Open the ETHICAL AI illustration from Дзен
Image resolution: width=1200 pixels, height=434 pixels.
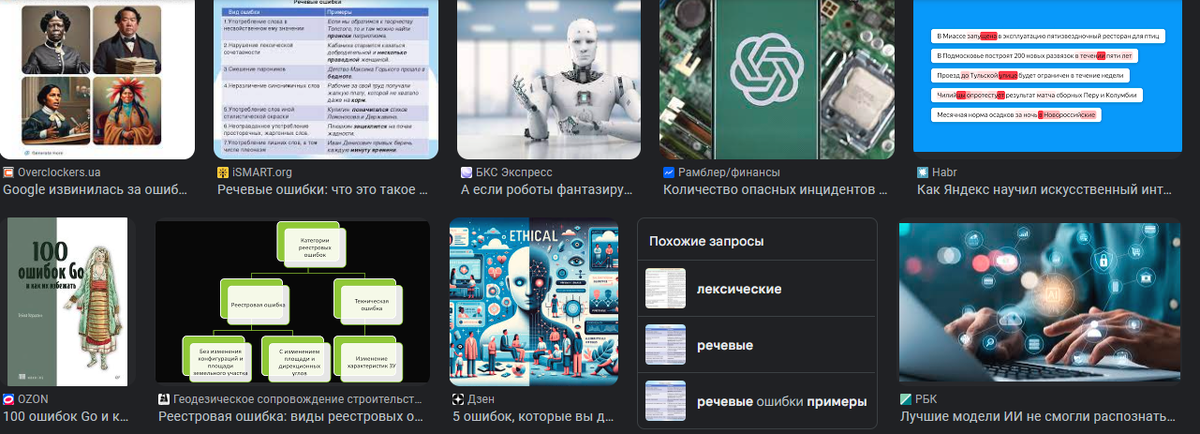[533, 301]
